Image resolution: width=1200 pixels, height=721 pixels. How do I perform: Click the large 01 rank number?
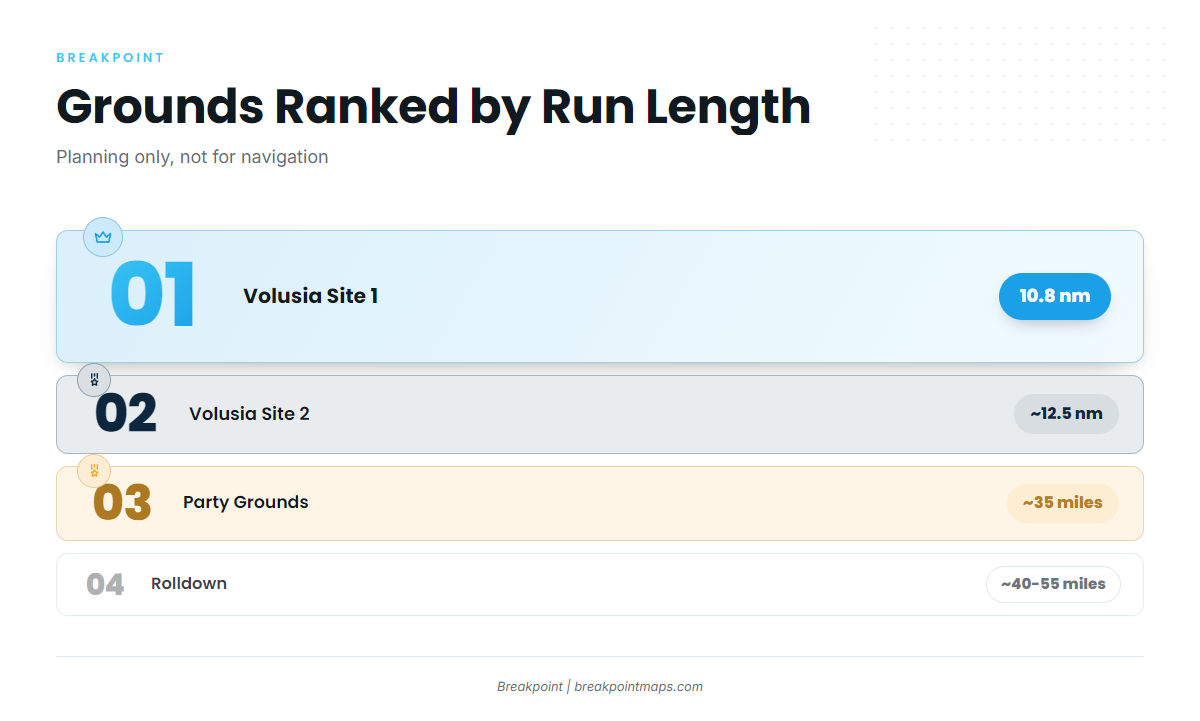click(x=152, y=295)
